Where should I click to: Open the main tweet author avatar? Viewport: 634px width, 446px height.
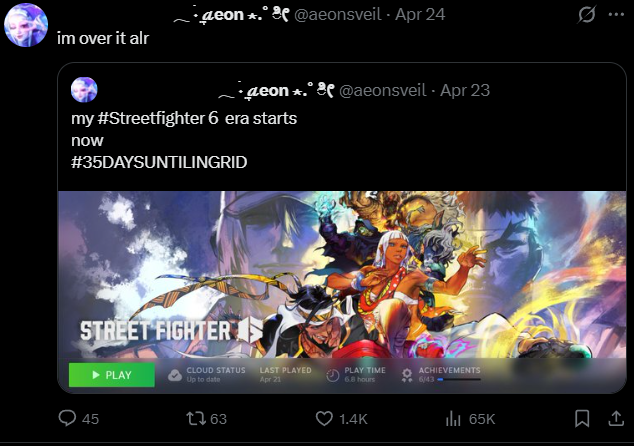[26, 25]
